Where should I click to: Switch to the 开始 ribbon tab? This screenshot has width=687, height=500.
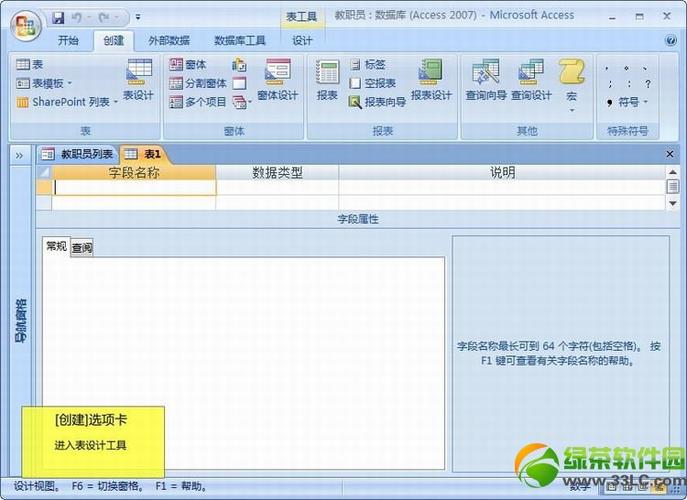point(68,41)
